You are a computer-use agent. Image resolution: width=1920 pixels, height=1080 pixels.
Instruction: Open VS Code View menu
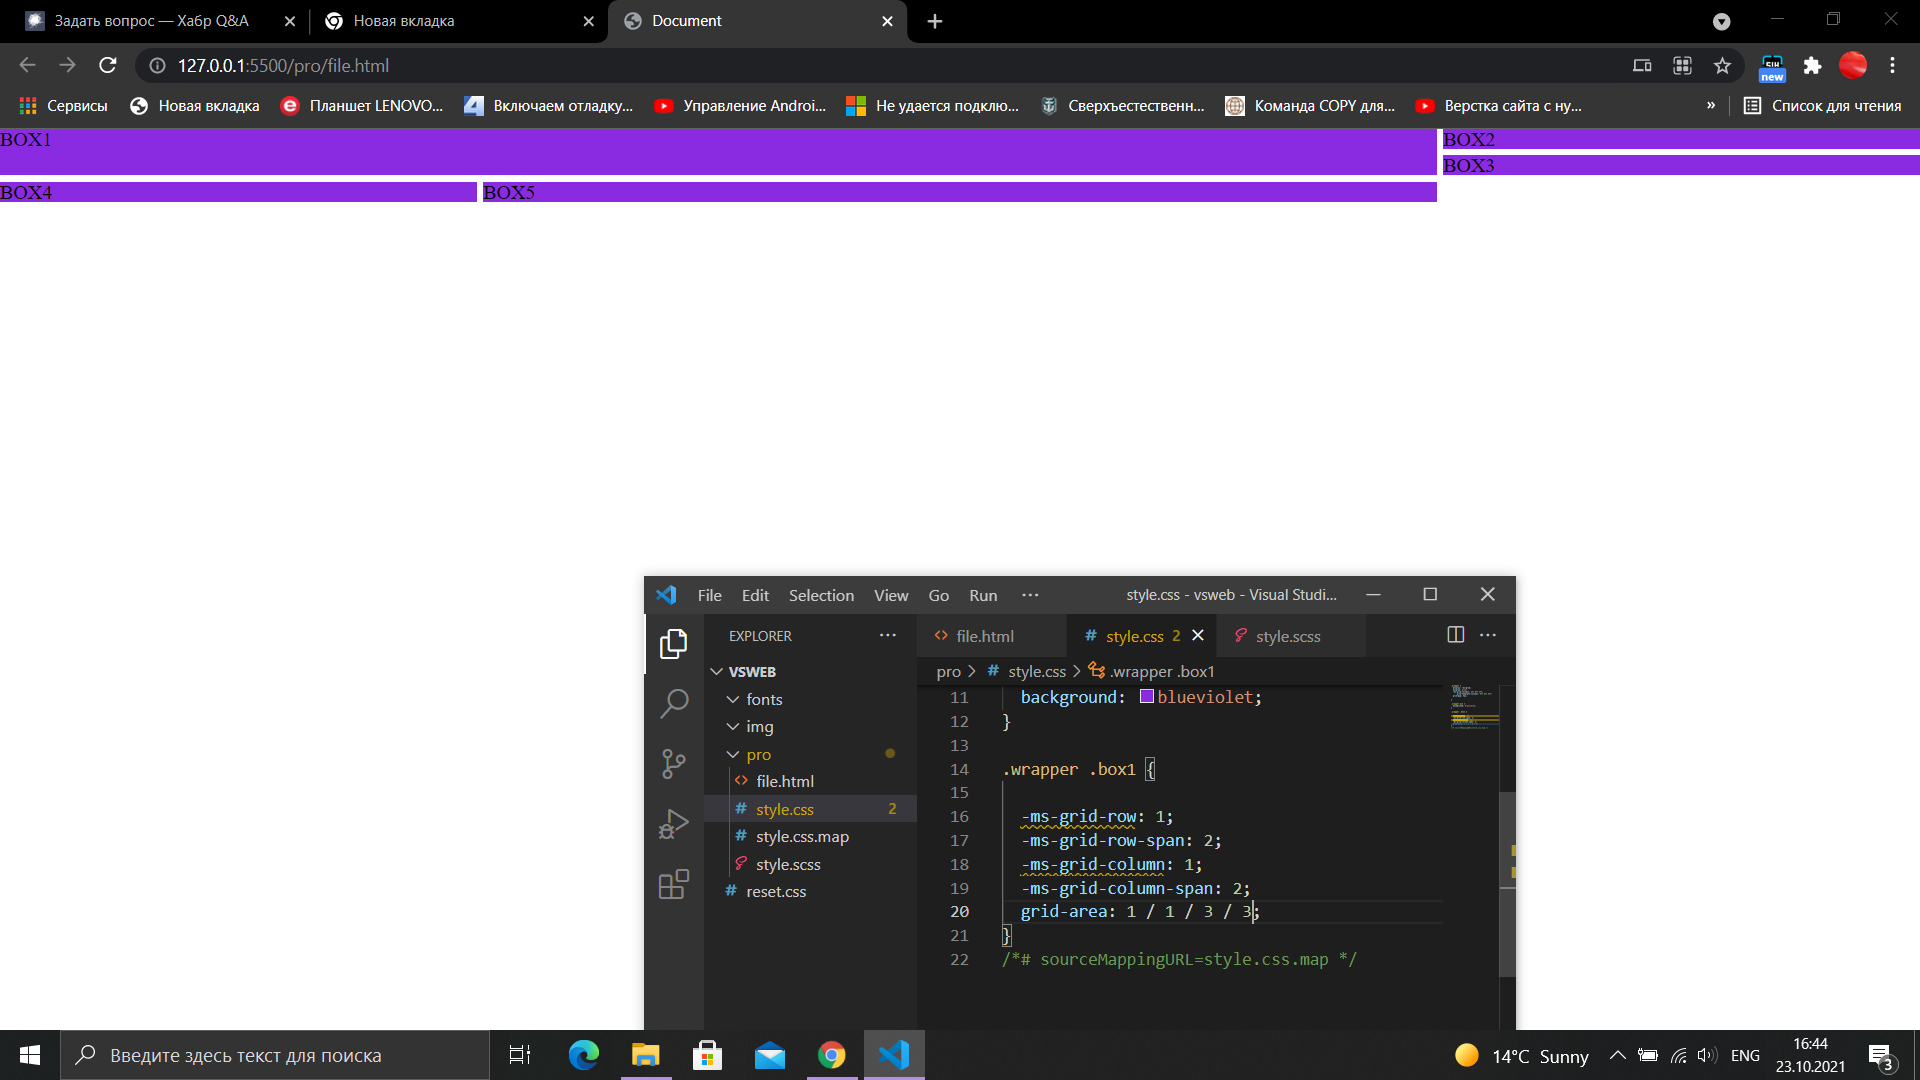[x=891, y=595]
